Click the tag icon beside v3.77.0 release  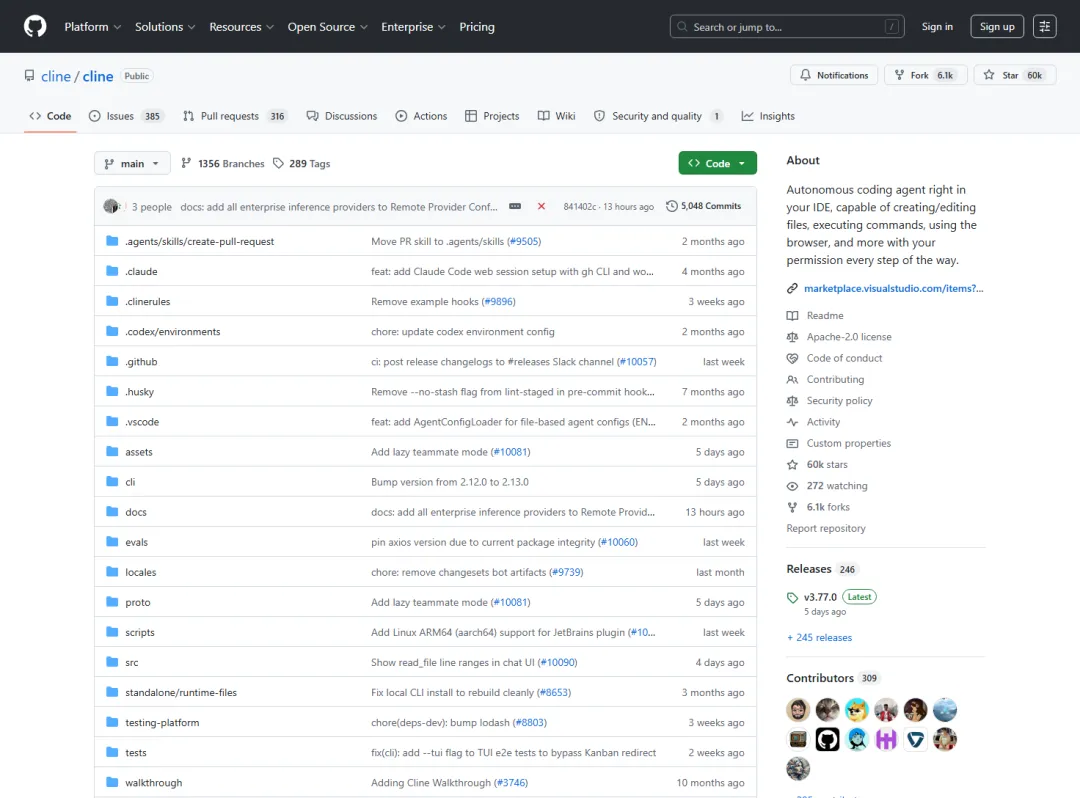[792, 598]
